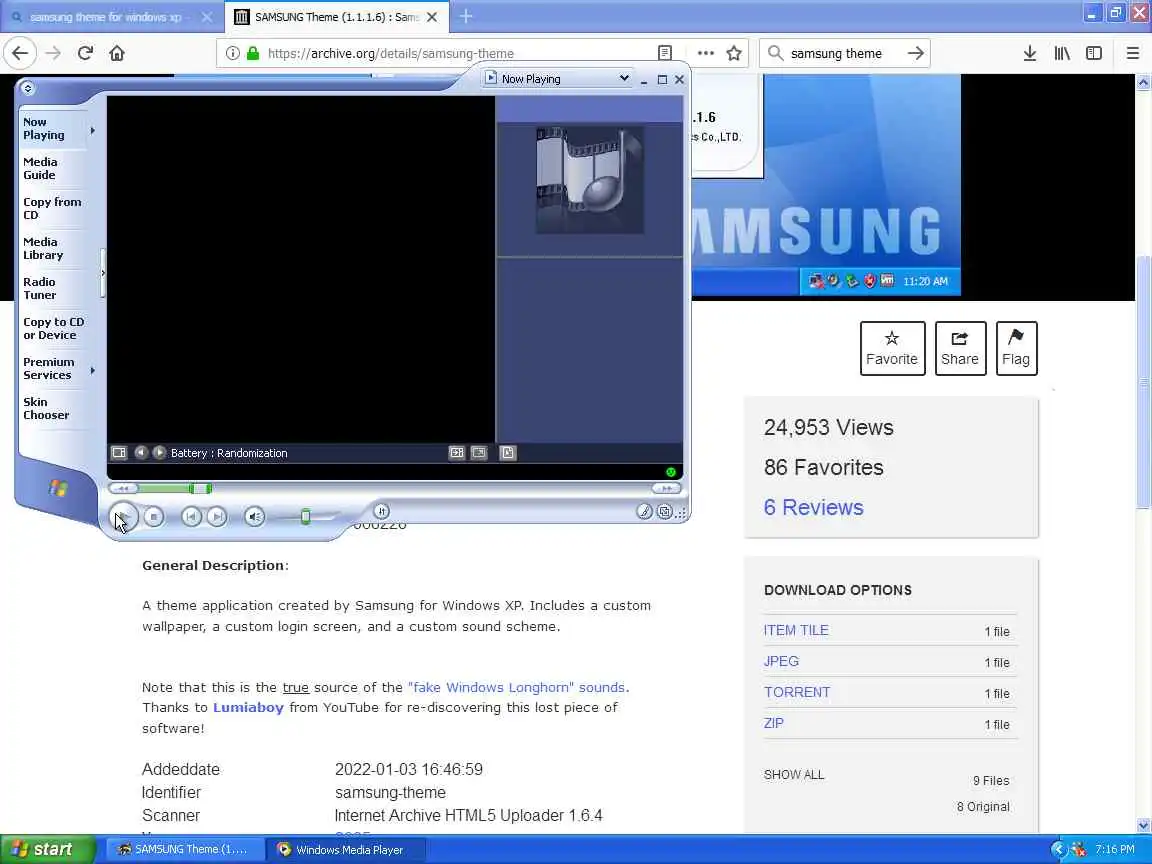Click the media information page icon
The height and width of the screenshot is (864, 1152).
(508, 453)
